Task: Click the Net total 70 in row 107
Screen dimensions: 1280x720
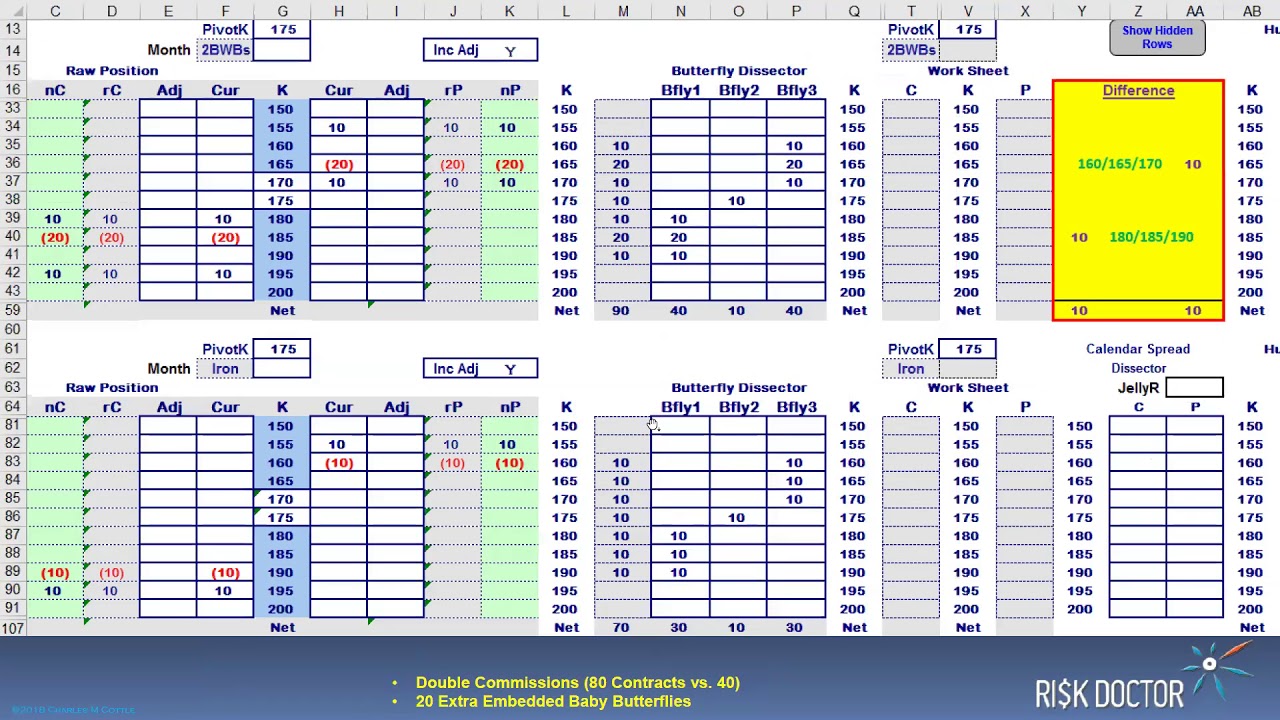Action: [x=621, y=627]
